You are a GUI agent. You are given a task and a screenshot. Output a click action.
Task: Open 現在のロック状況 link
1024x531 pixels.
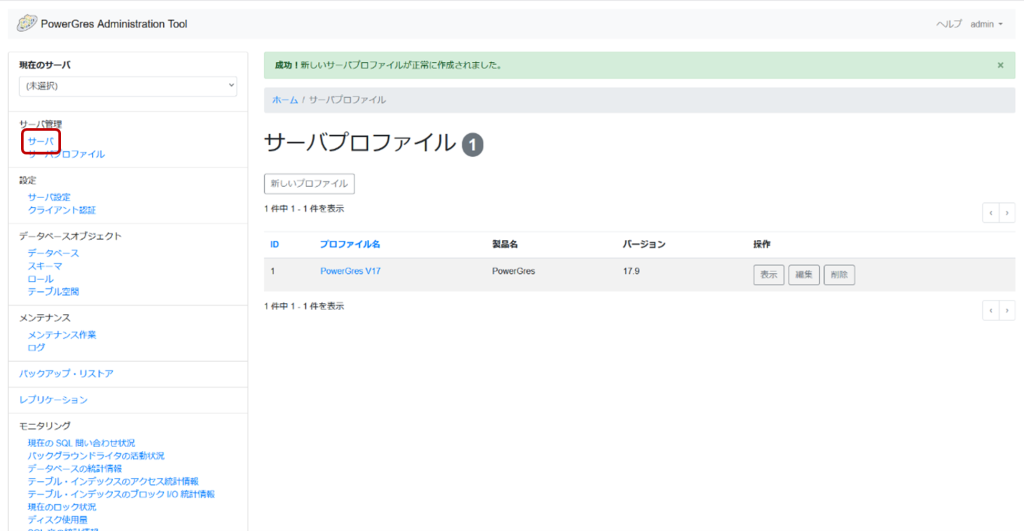click(61, 507)
